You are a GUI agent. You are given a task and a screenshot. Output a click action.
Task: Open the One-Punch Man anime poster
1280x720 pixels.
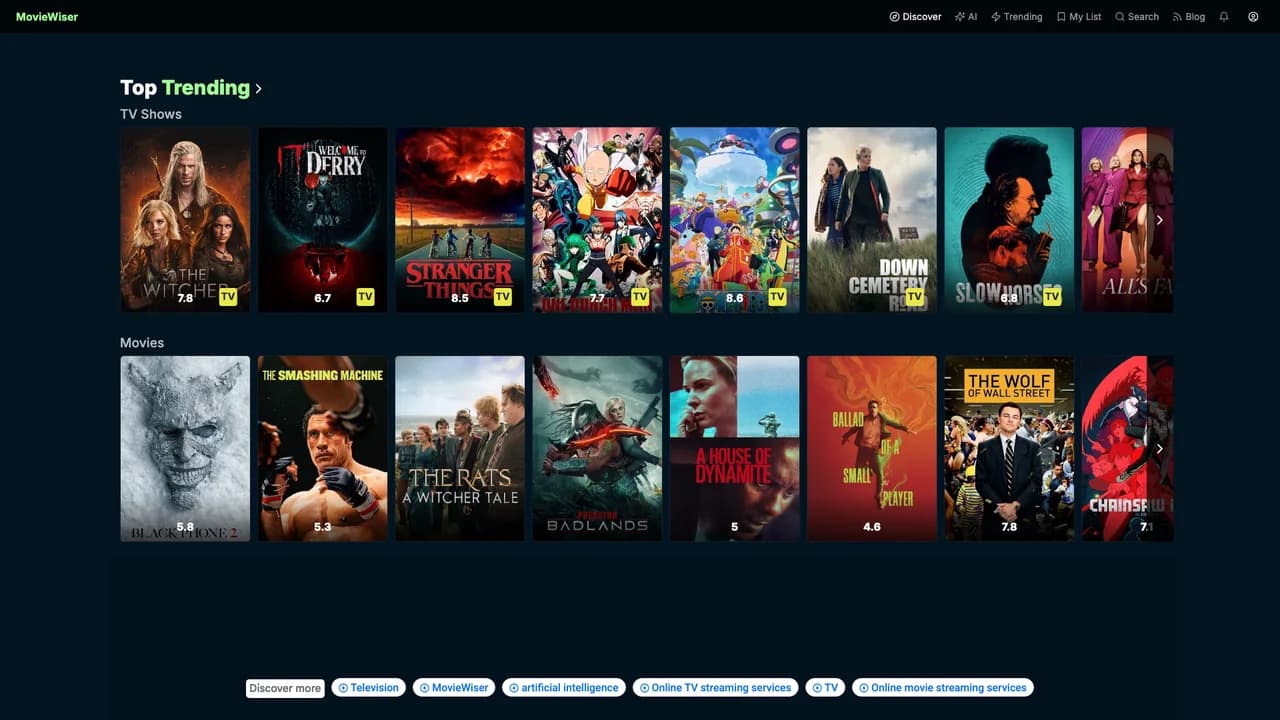tap(597, 220)
